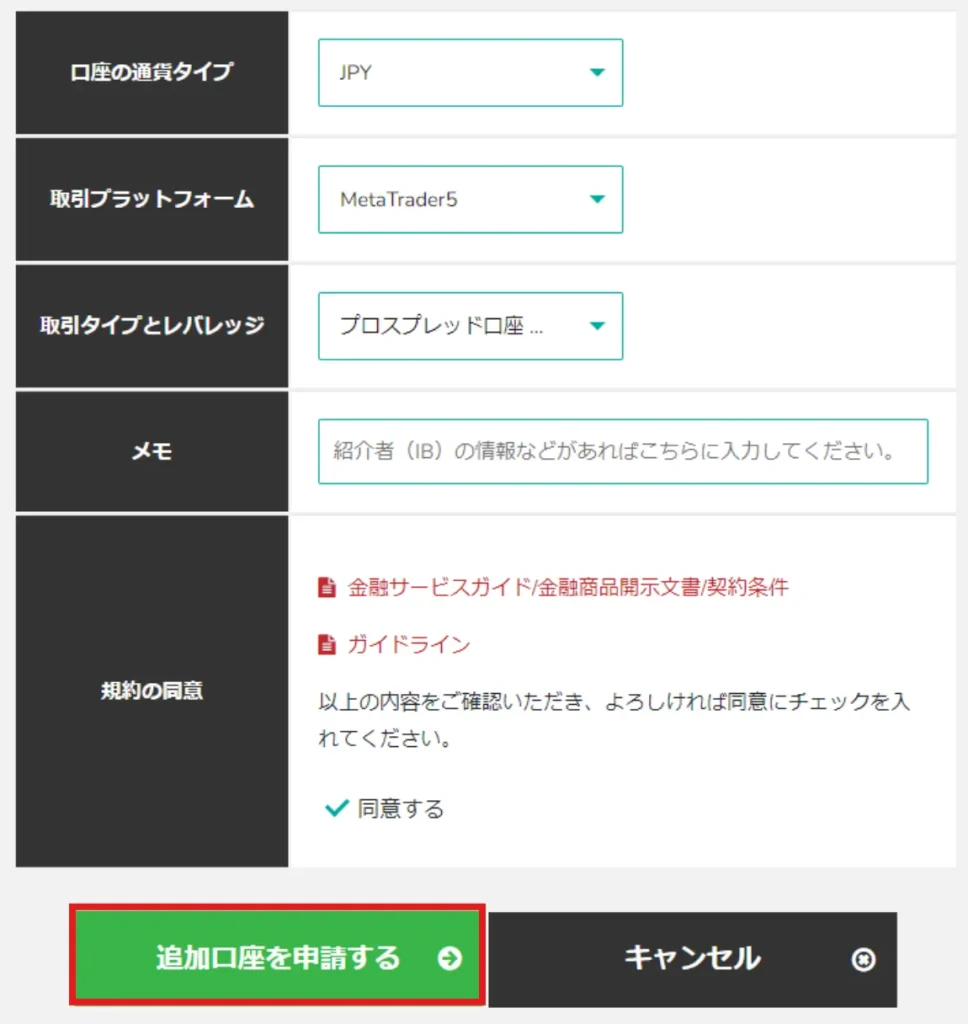The width and height of the screenshot is (968, 1024).
Task: Click the circled X icon on キャンセル
Action: pyautogui.click(x=863, y=959)
